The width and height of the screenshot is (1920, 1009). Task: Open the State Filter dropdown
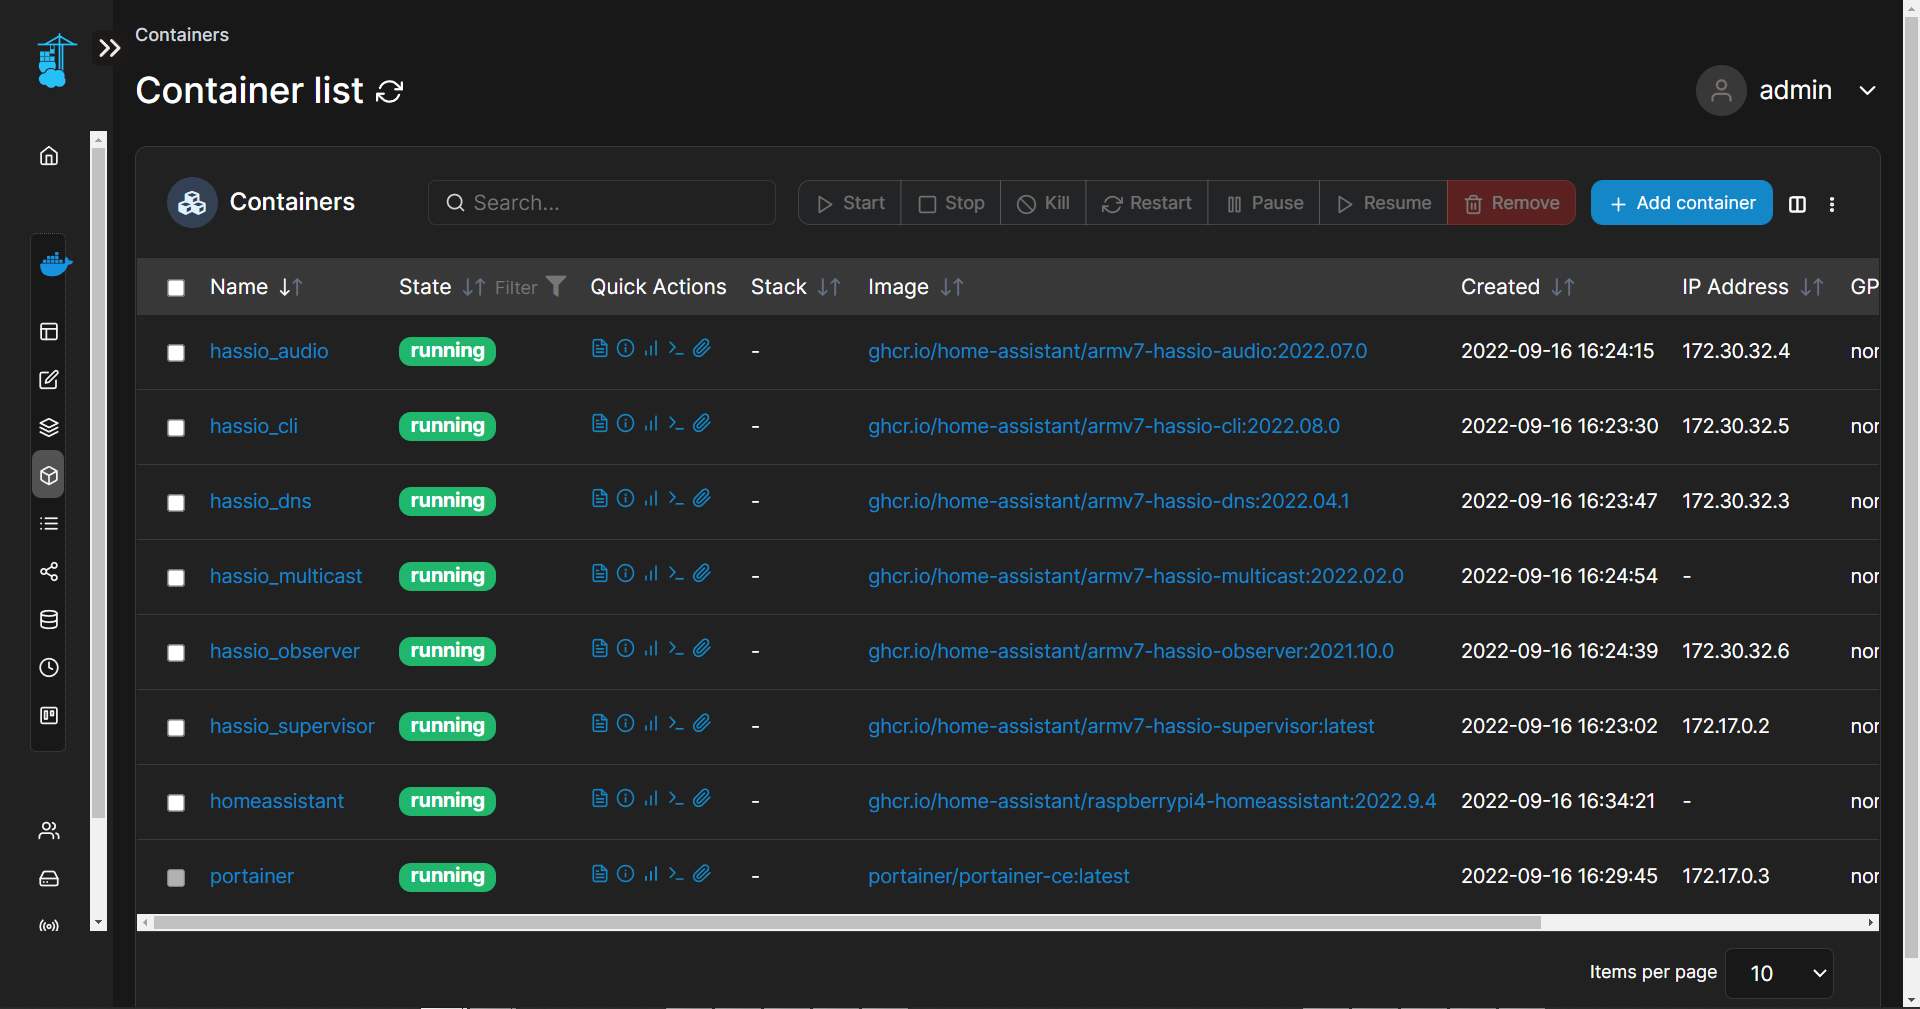pyautogui.click(x=531, y=287)
